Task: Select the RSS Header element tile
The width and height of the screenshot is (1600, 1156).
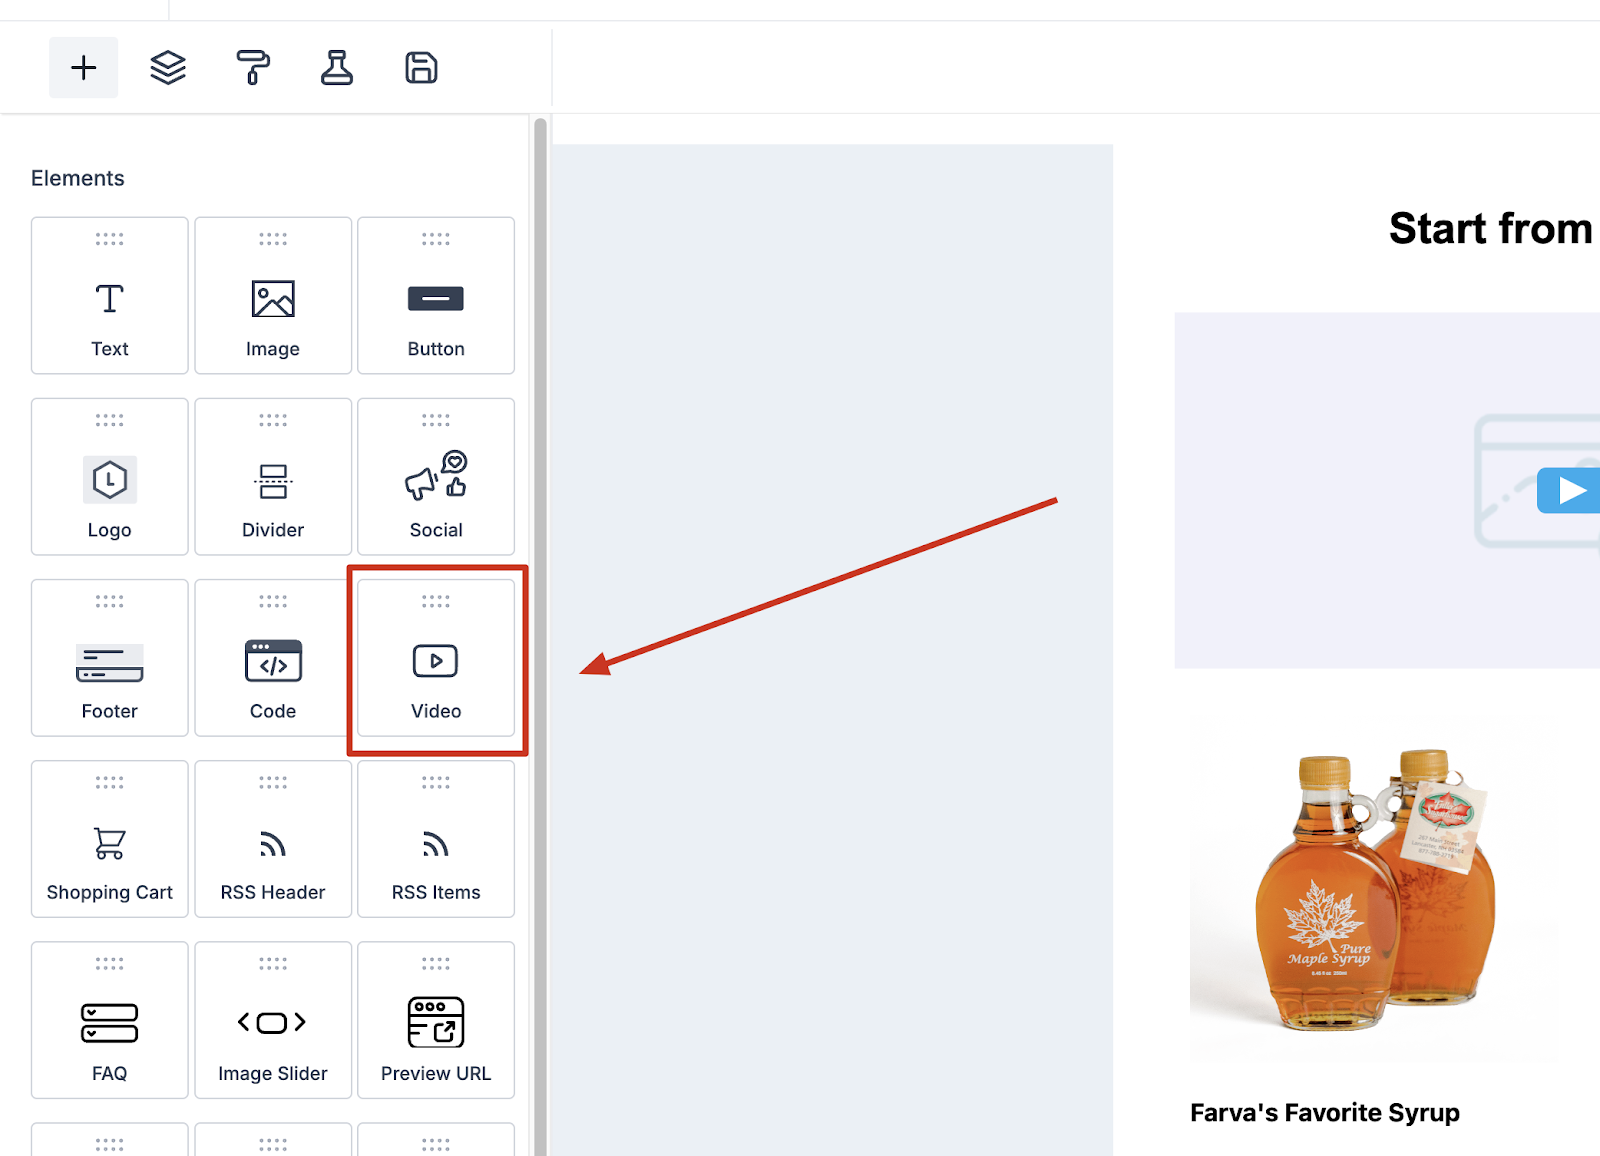Action: coord(273,839)
